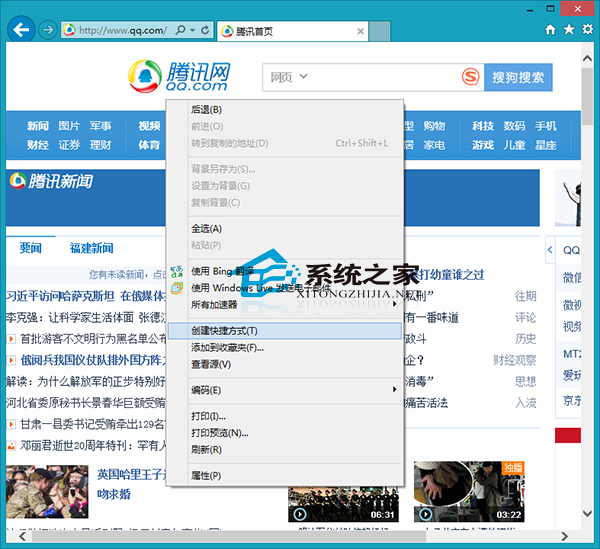Click the picture icon before 邓丽君逝世
Viewport: 600px width, 549px height.
[11, 445]
